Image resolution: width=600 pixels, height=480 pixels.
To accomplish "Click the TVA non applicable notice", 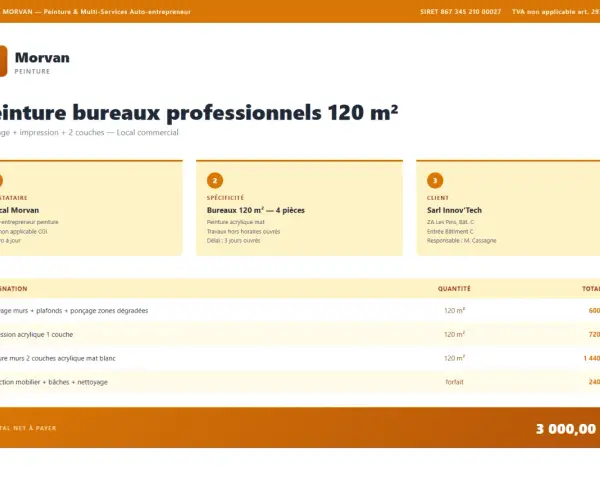I will 556,12.
